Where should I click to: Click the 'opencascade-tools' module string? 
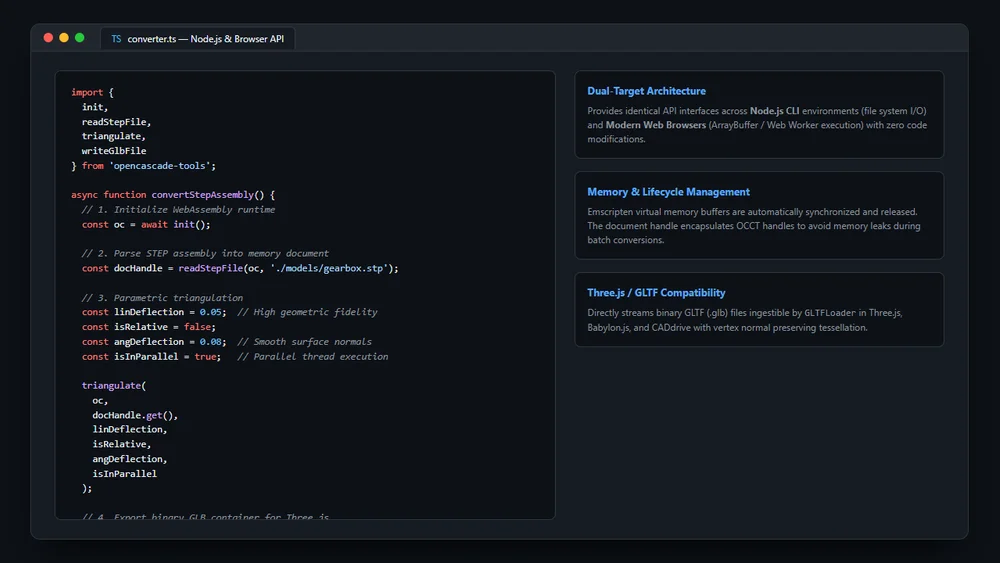(159, 166)
